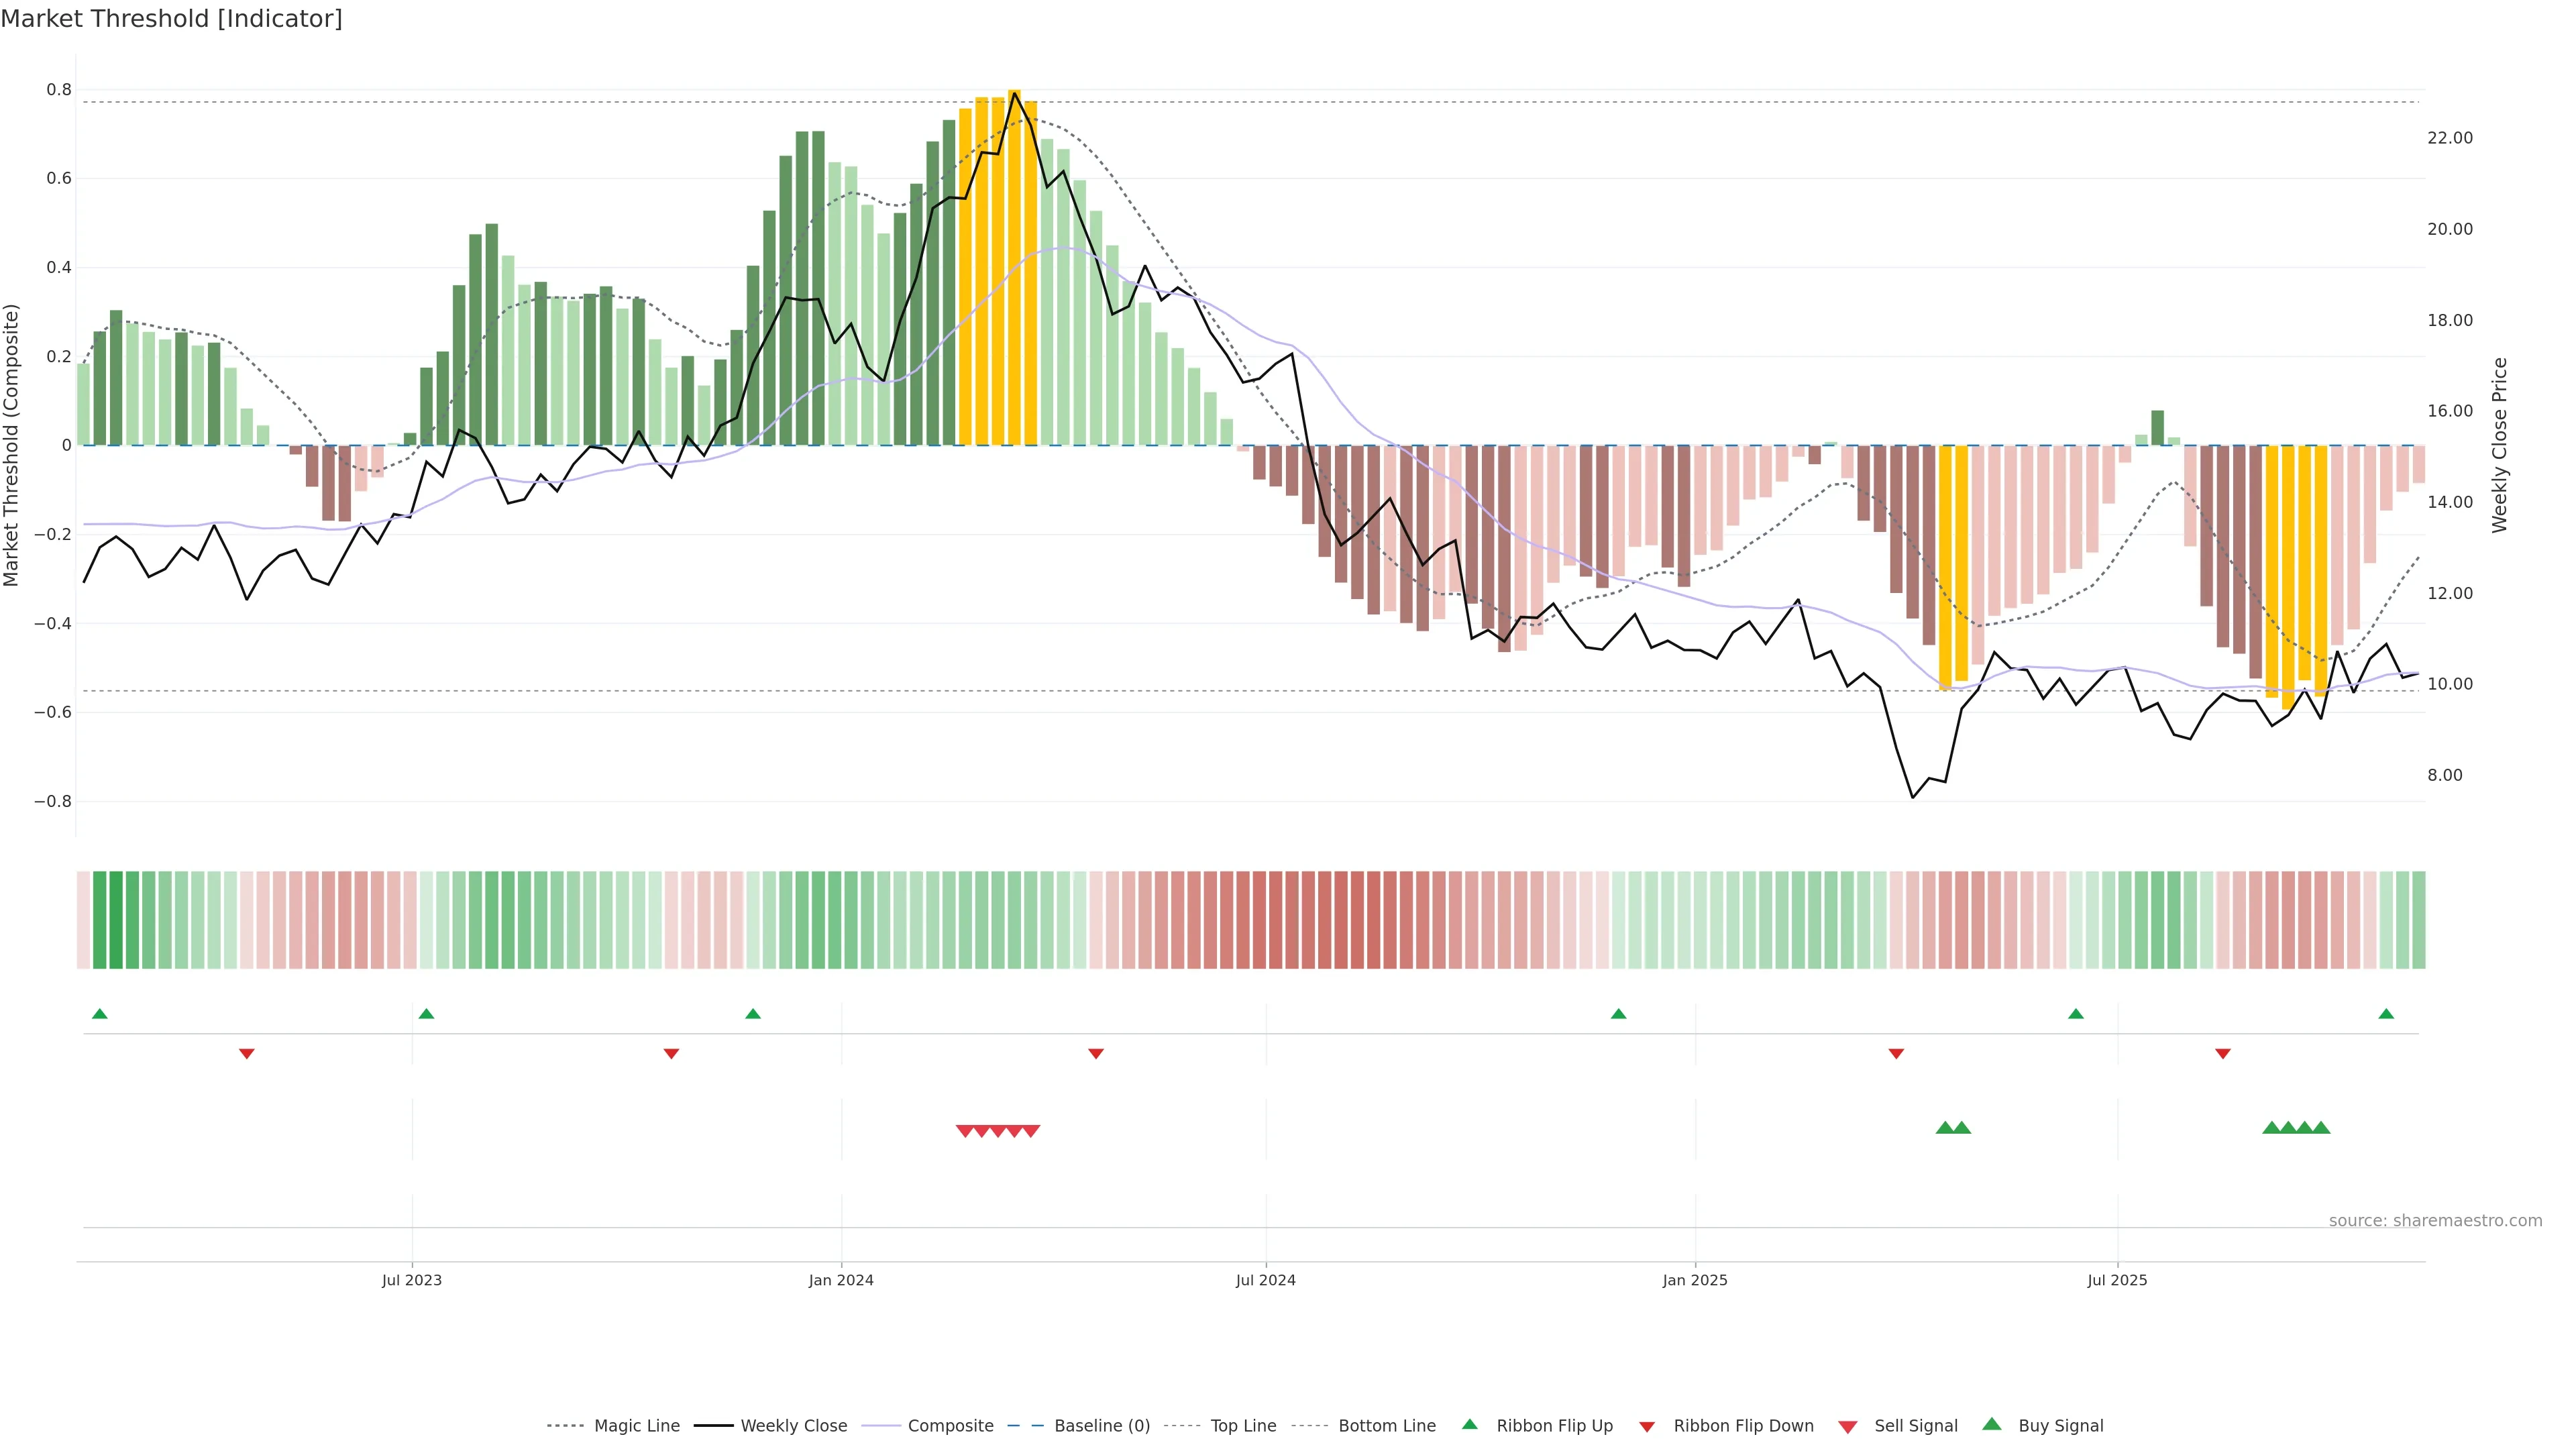Click the rightmost green ribbon flip up marker
The width and height of the screenshot is (2576, 1449).
(x=2386, y=1014)
